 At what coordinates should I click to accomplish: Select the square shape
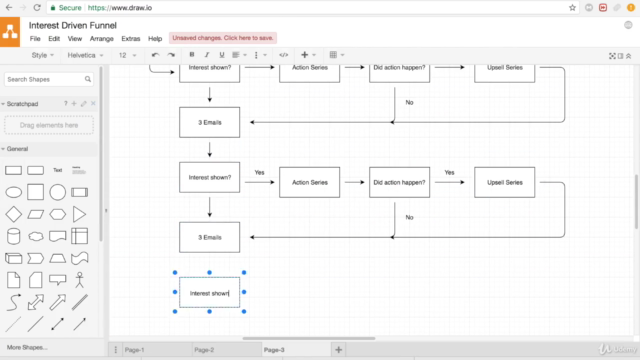click(x=36, y=192)
